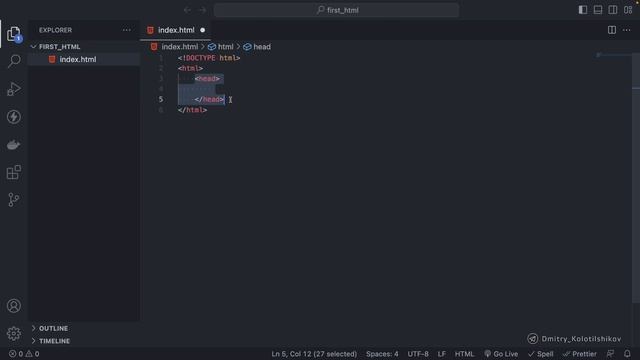
Task: Split the editor right
Action: pos(611,30)
